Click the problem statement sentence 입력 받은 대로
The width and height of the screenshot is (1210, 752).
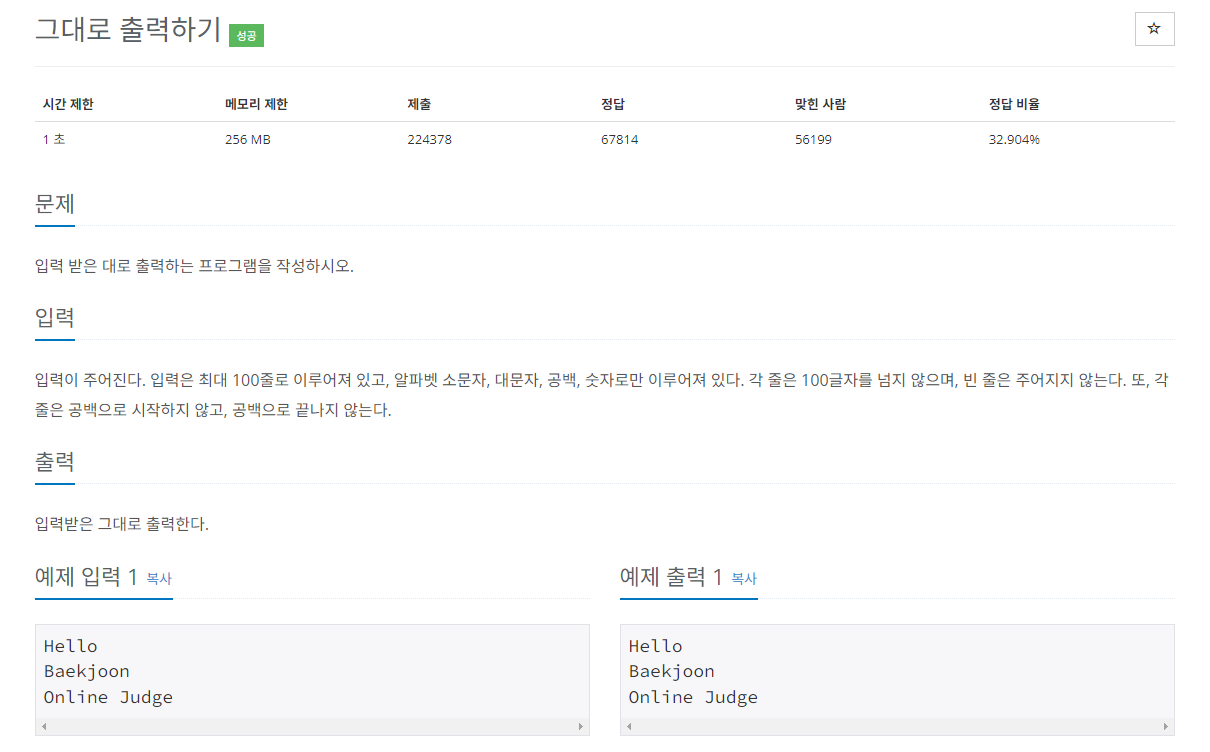click(x=195, y=266)
